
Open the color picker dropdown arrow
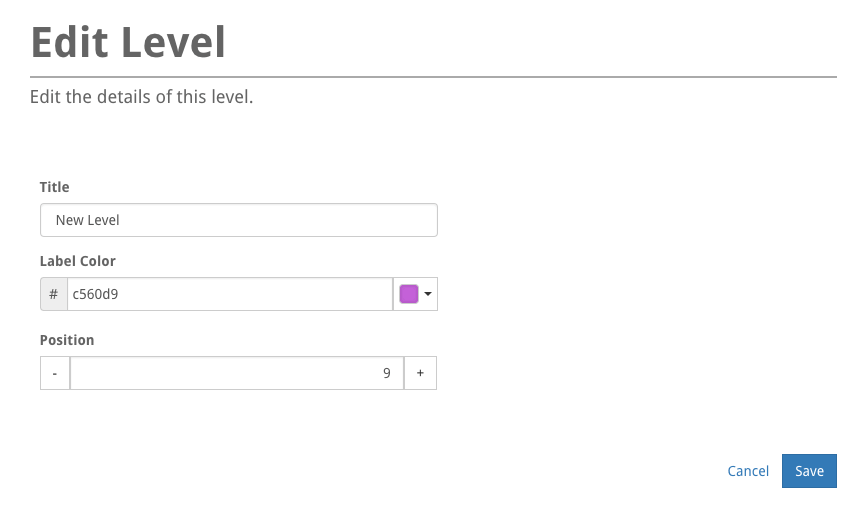coord(428,294)
